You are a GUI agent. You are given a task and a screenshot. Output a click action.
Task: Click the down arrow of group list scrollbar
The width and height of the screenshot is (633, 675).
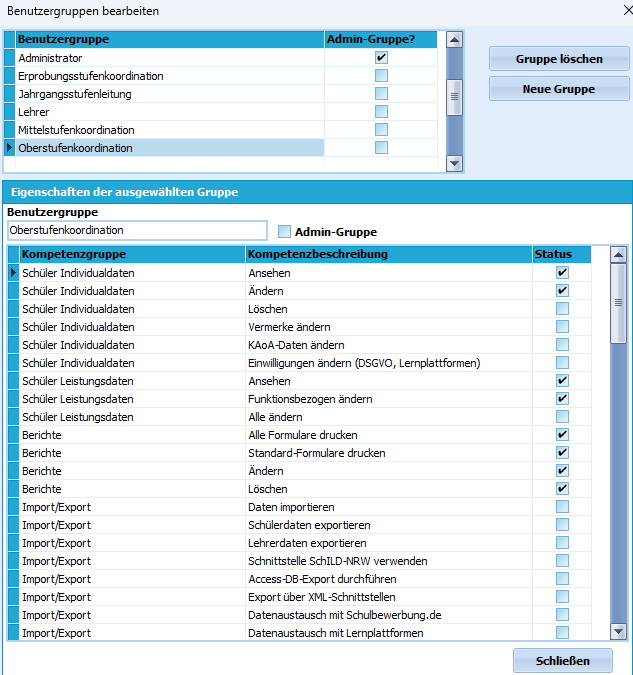[454, 164]
